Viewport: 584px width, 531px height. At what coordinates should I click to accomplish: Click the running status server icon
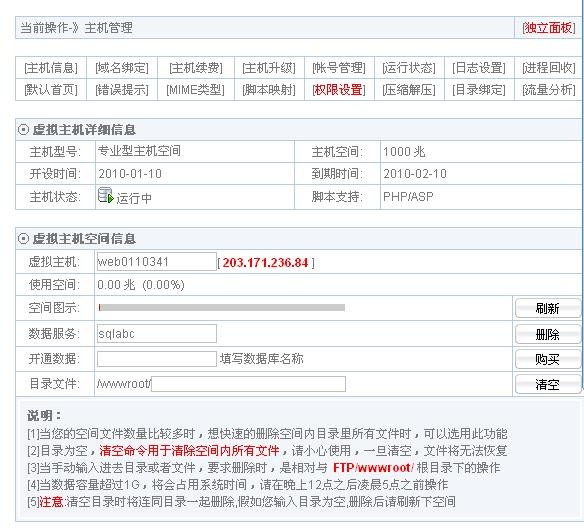105,195
